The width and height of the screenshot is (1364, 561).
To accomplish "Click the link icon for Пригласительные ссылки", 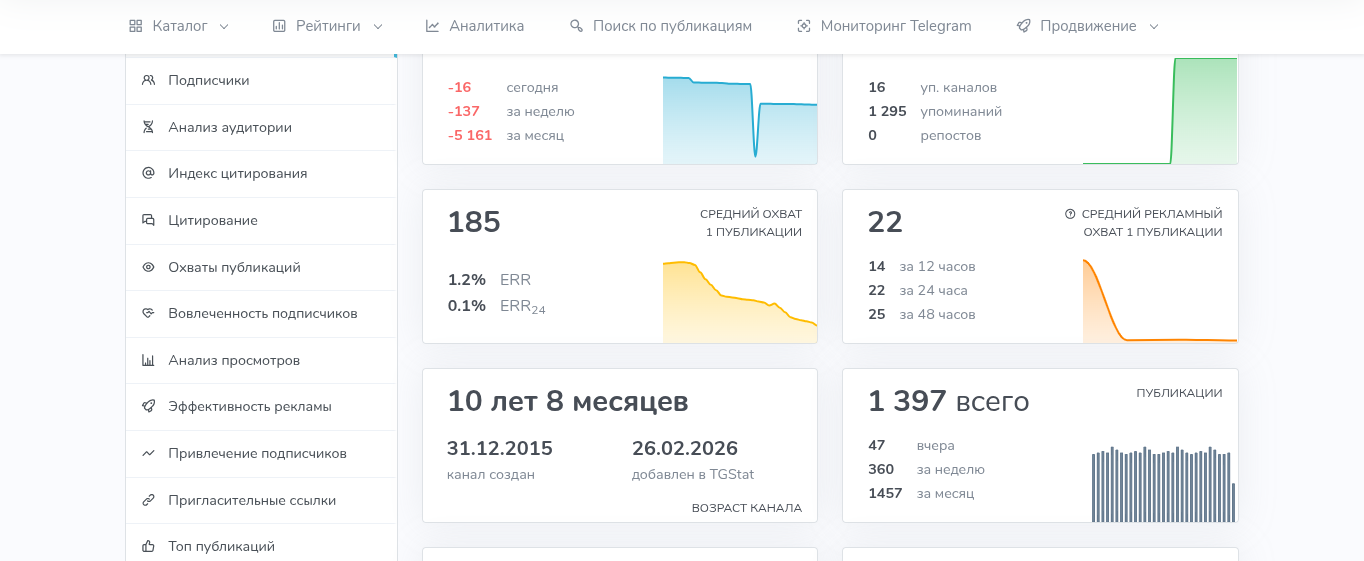I will [x=148, y=500].
